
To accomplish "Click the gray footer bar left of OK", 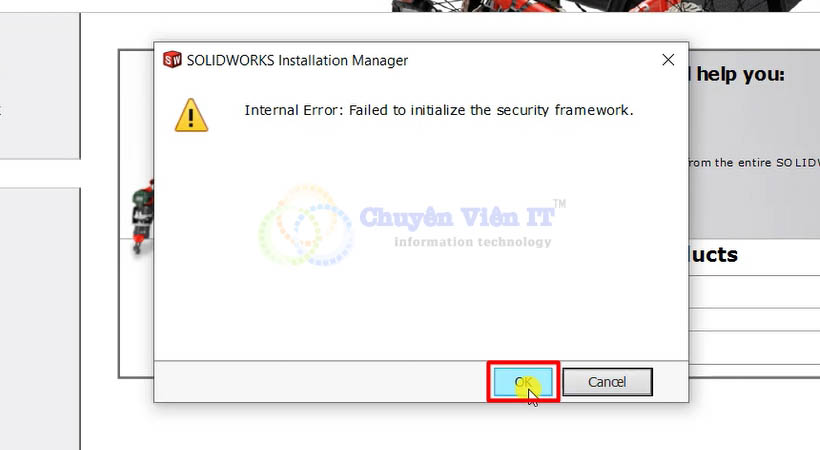I will coord(322,381).
